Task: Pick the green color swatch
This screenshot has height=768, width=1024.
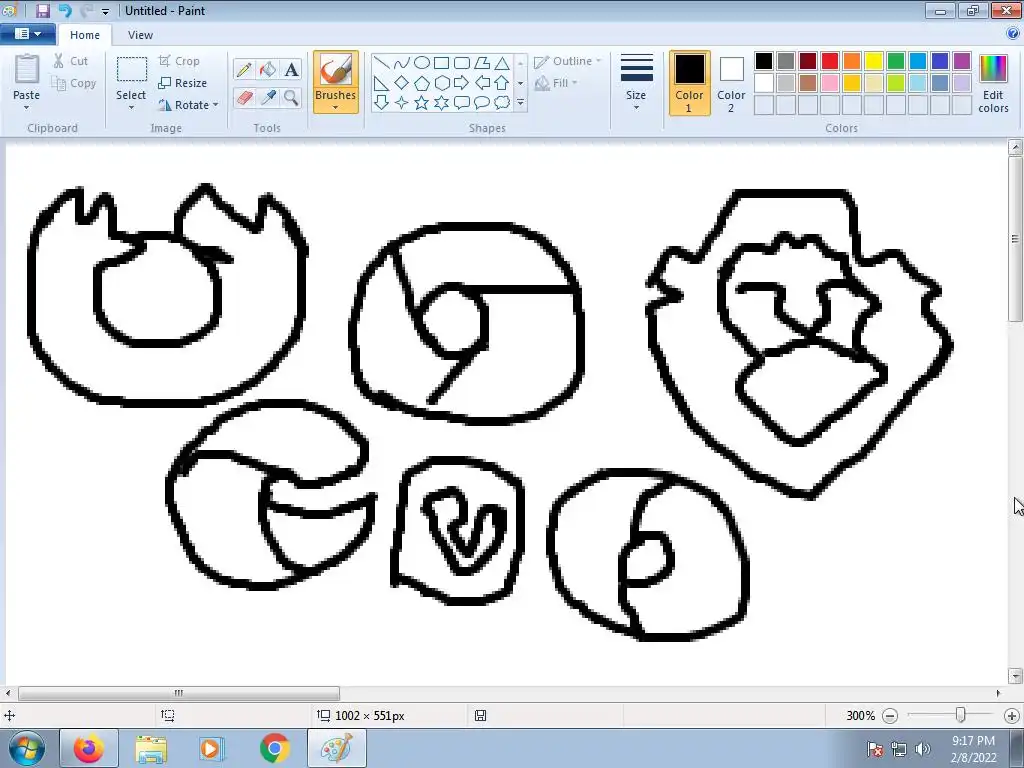Action: [896, 61]
